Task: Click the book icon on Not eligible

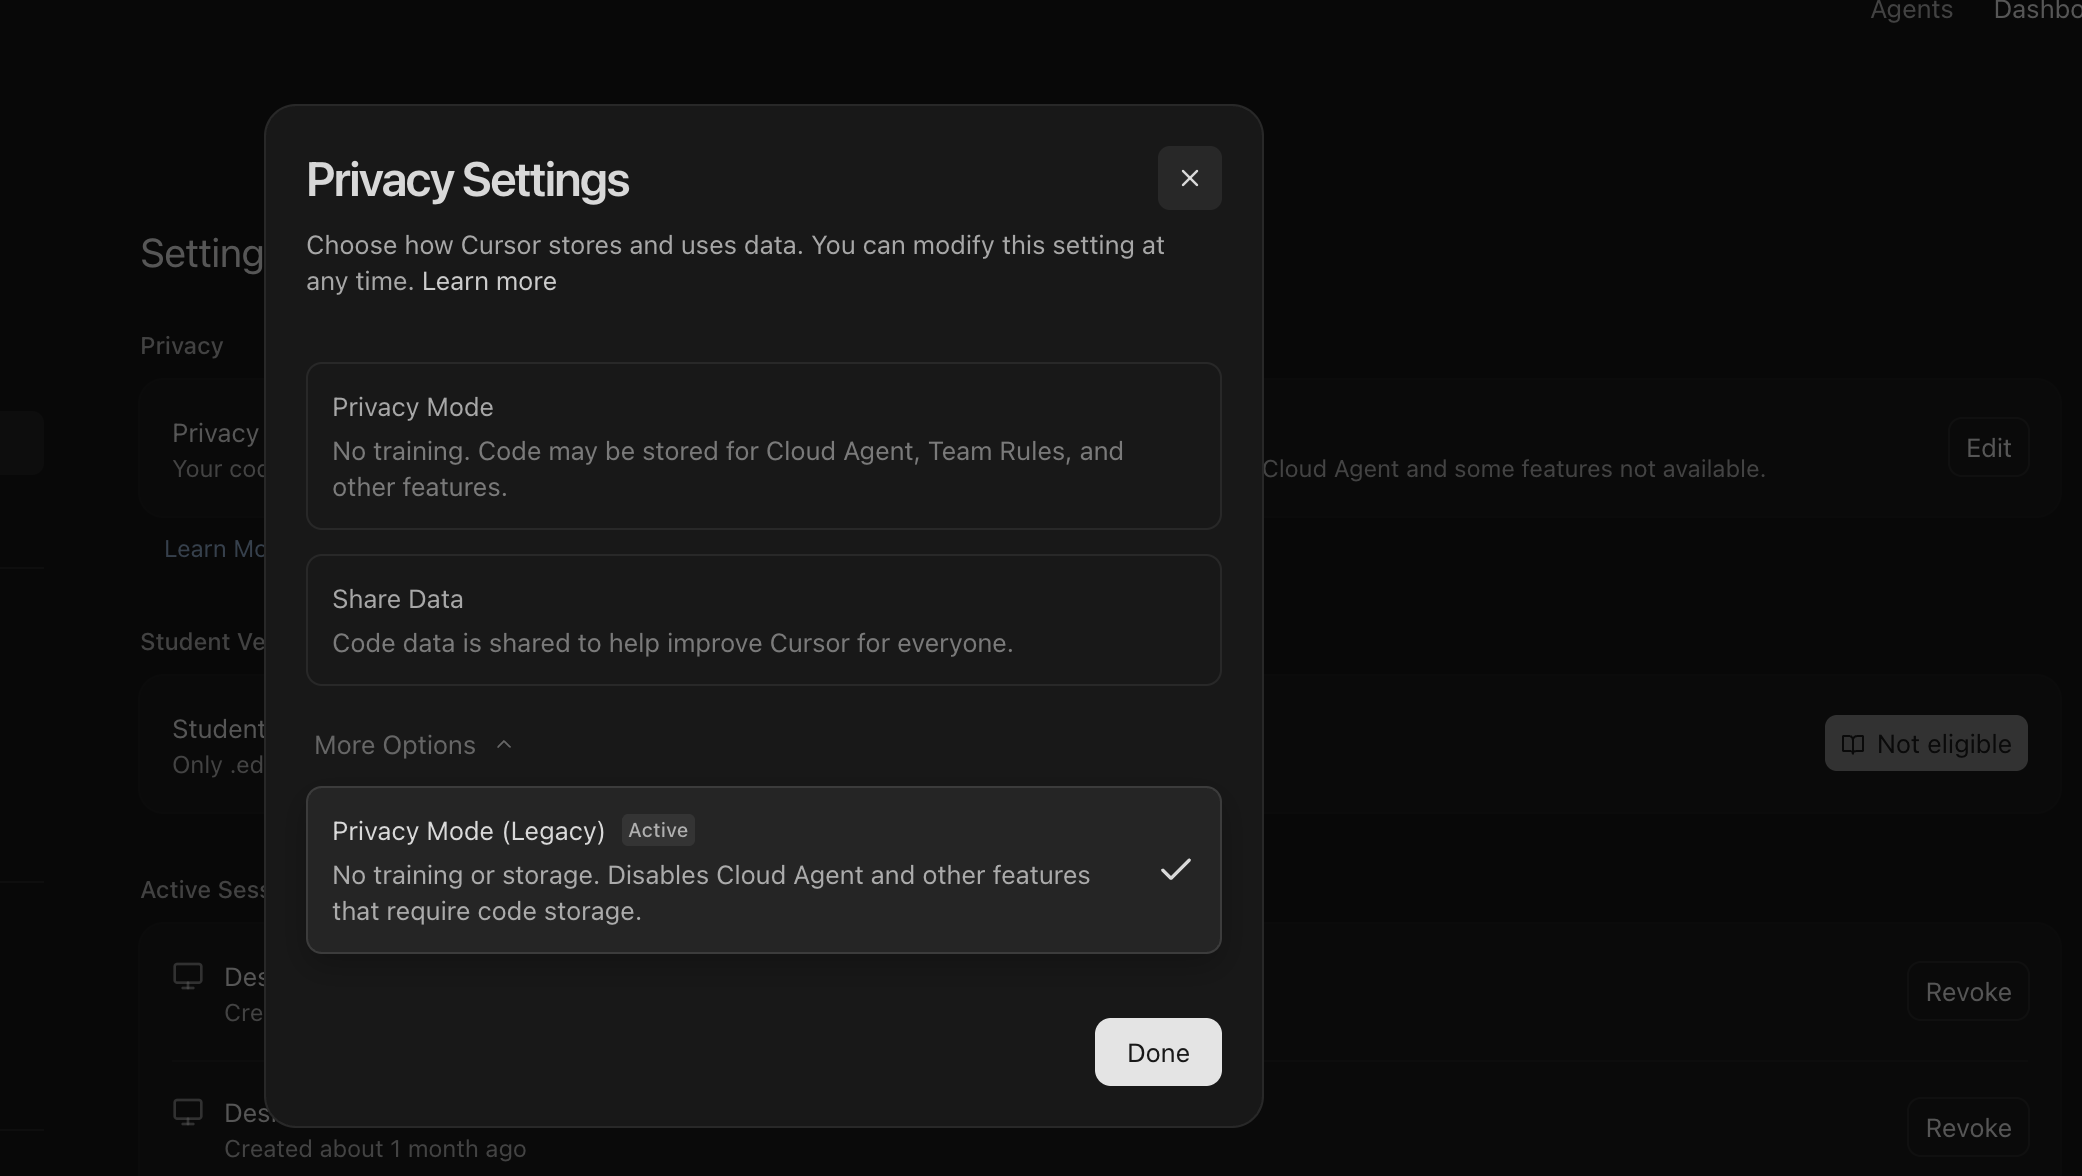Action: 1853,744
